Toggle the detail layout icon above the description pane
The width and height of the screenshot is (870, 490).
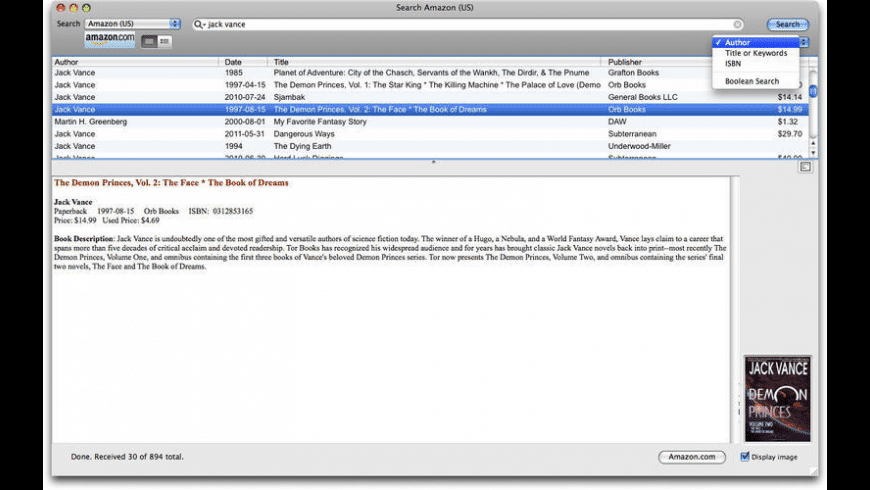pos(805,166)
